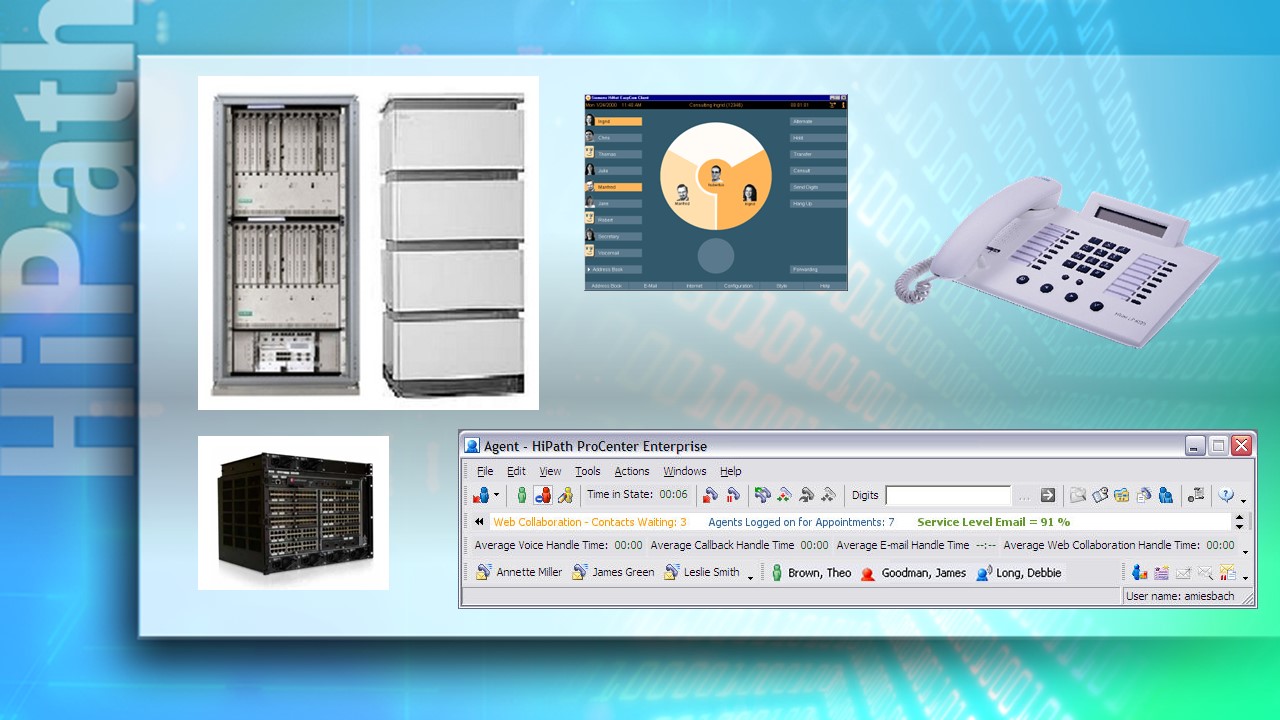Click the agent logon icon in Agent toolbar
This screenshot has width=1280, height=720.
pos(481,495)
